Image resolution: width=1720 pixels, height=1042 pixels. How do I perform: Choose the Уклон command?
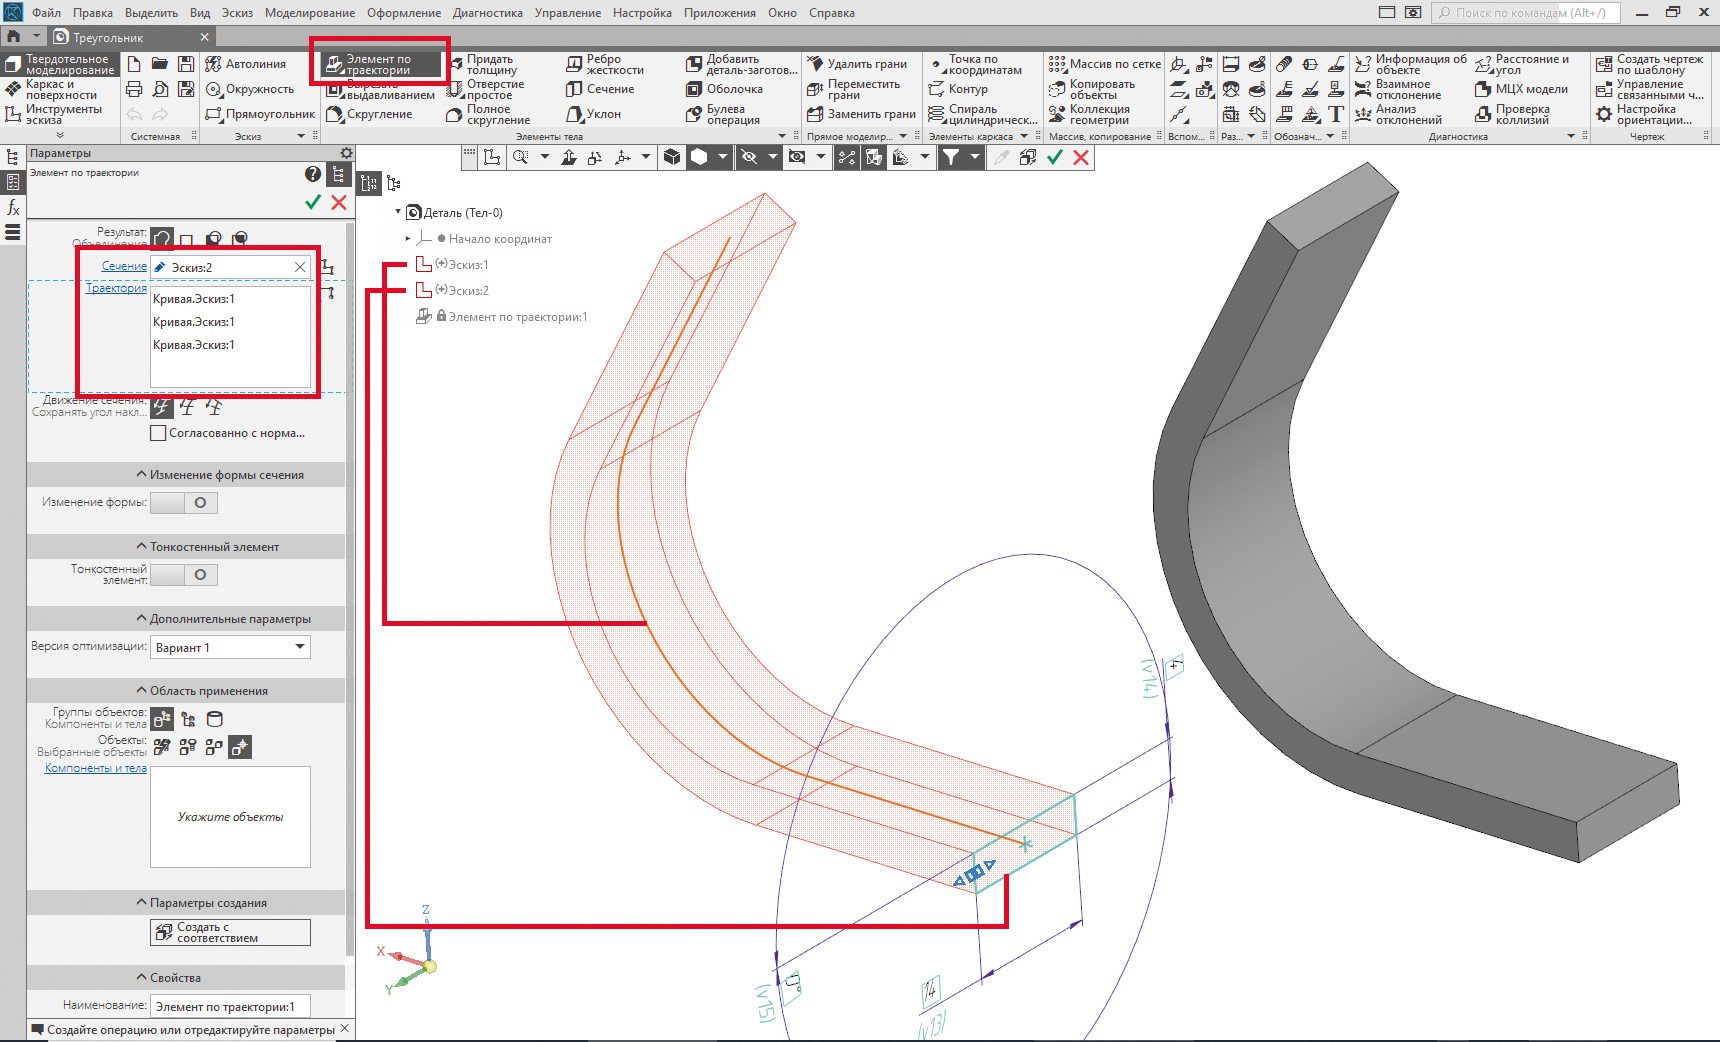click(593, 114)
